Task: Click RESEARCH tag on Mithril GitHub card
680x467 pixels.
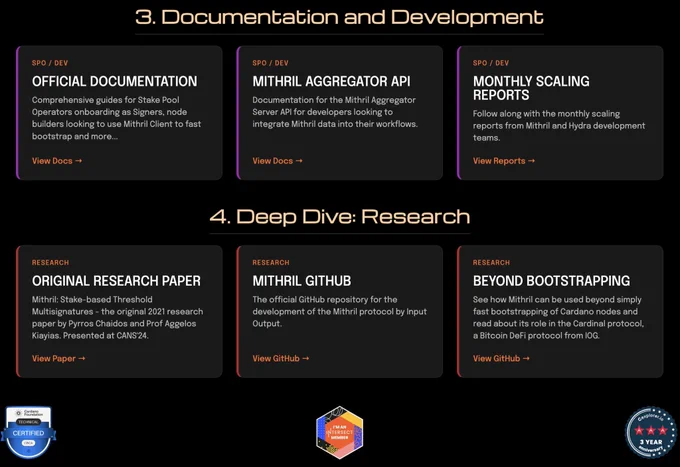Action: coord(271,262)
